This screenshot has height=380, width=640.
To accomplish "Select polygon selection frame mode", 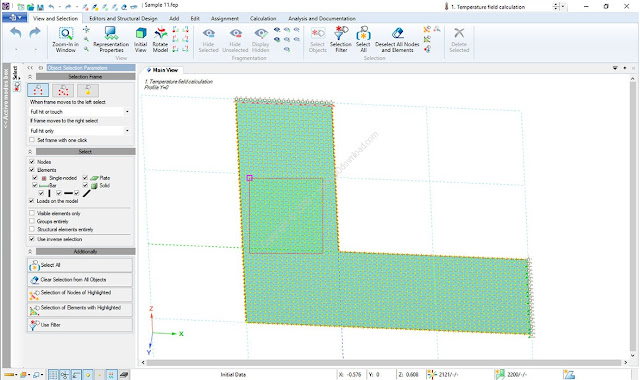I will coord(63,90).
